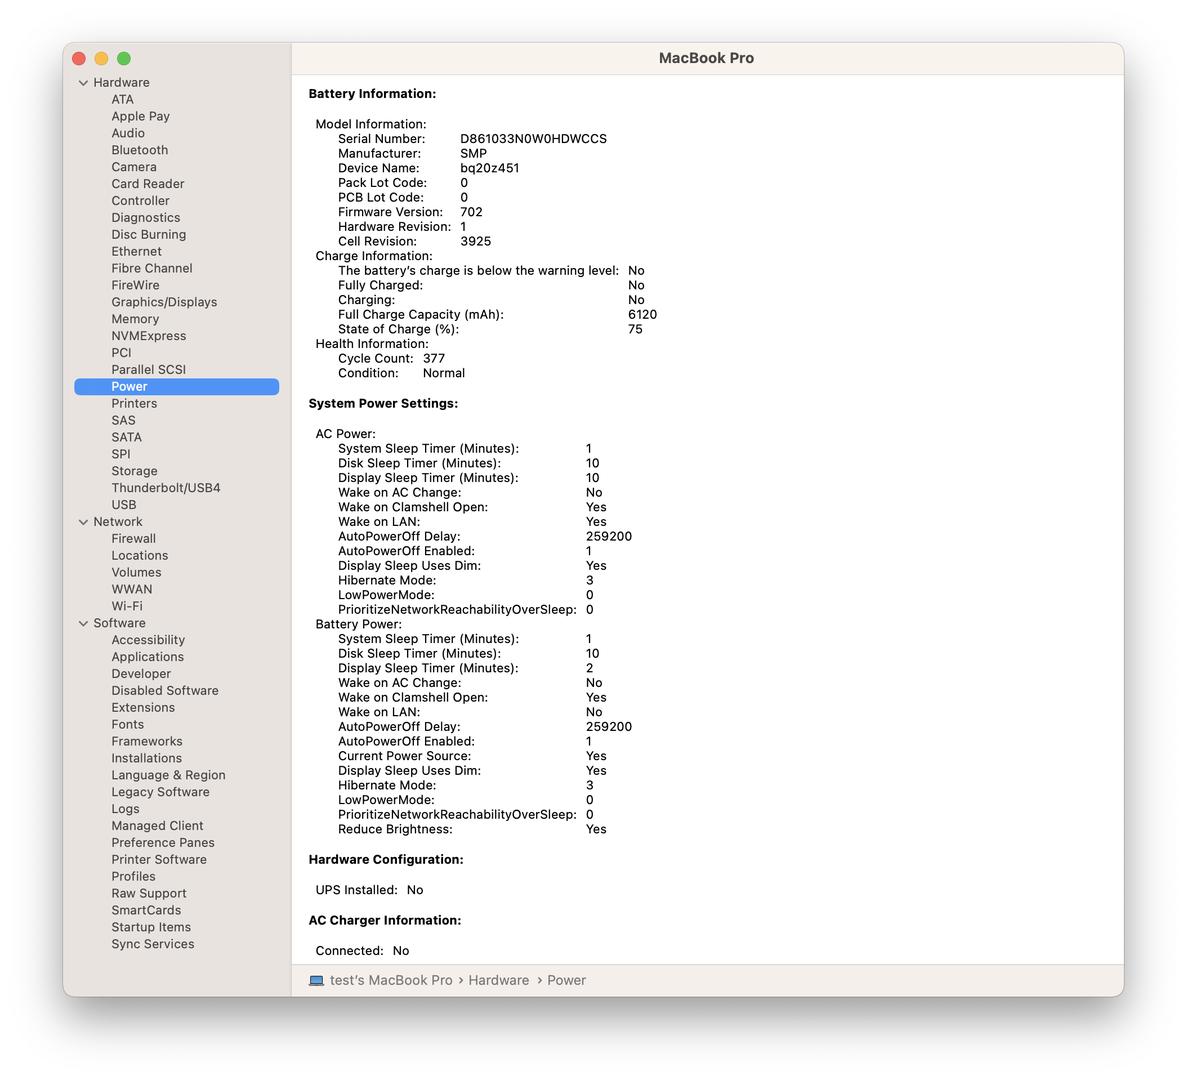The height and width of the screenshot is (1080, 1187).
Task: Open Graphics/Displays information
Action: [164, 302]
